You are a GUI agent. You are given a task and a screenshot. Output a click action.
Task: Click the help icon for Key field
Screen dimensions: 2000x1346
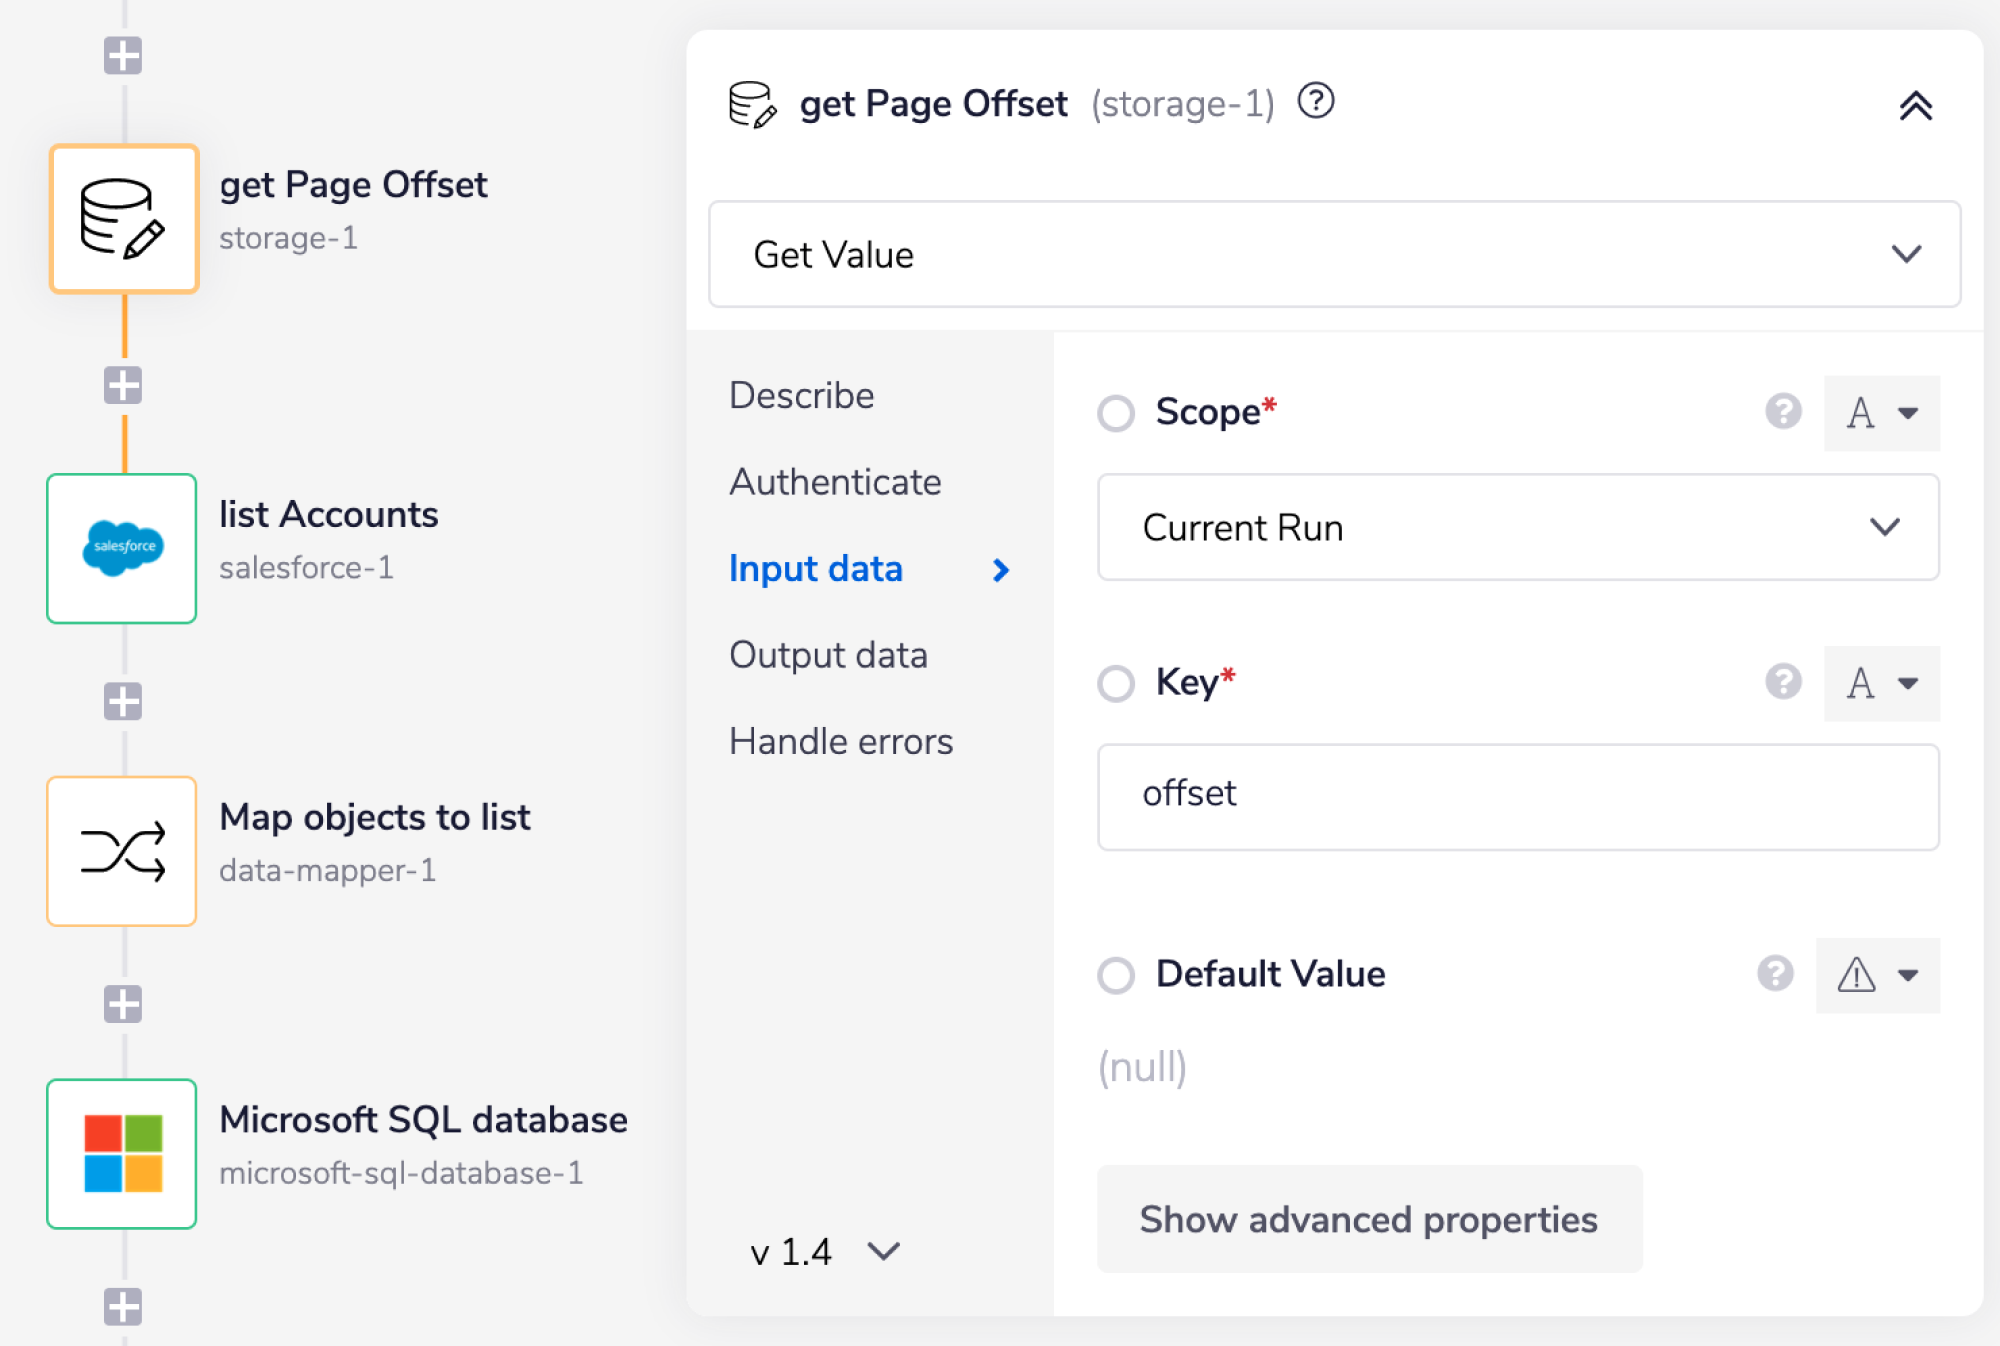pyautogui.click(x=1782, y=682)
